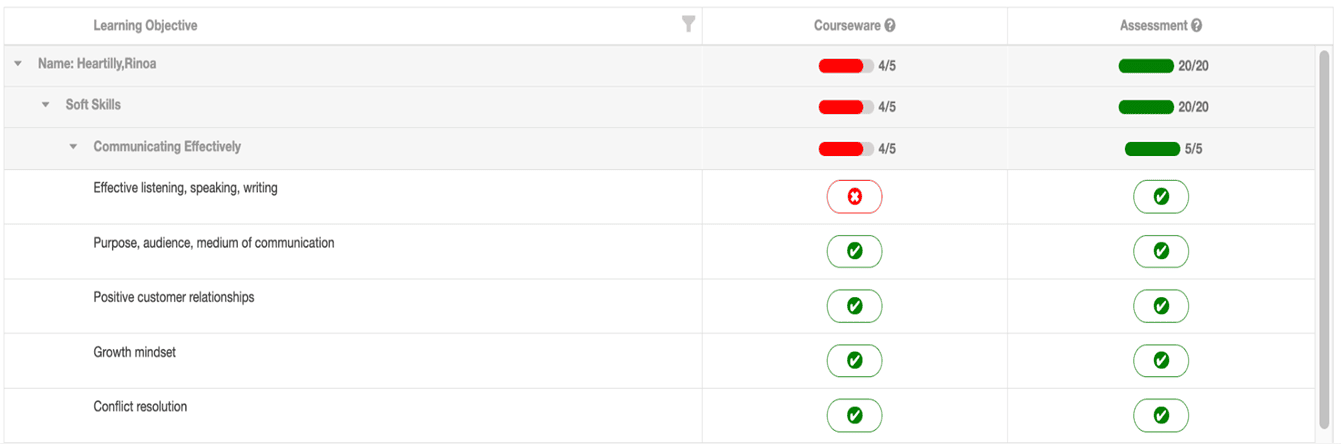Click Courseware checkmark for Conflict resolution
This screenshot has height=444, width=1341.
[854, 415]
